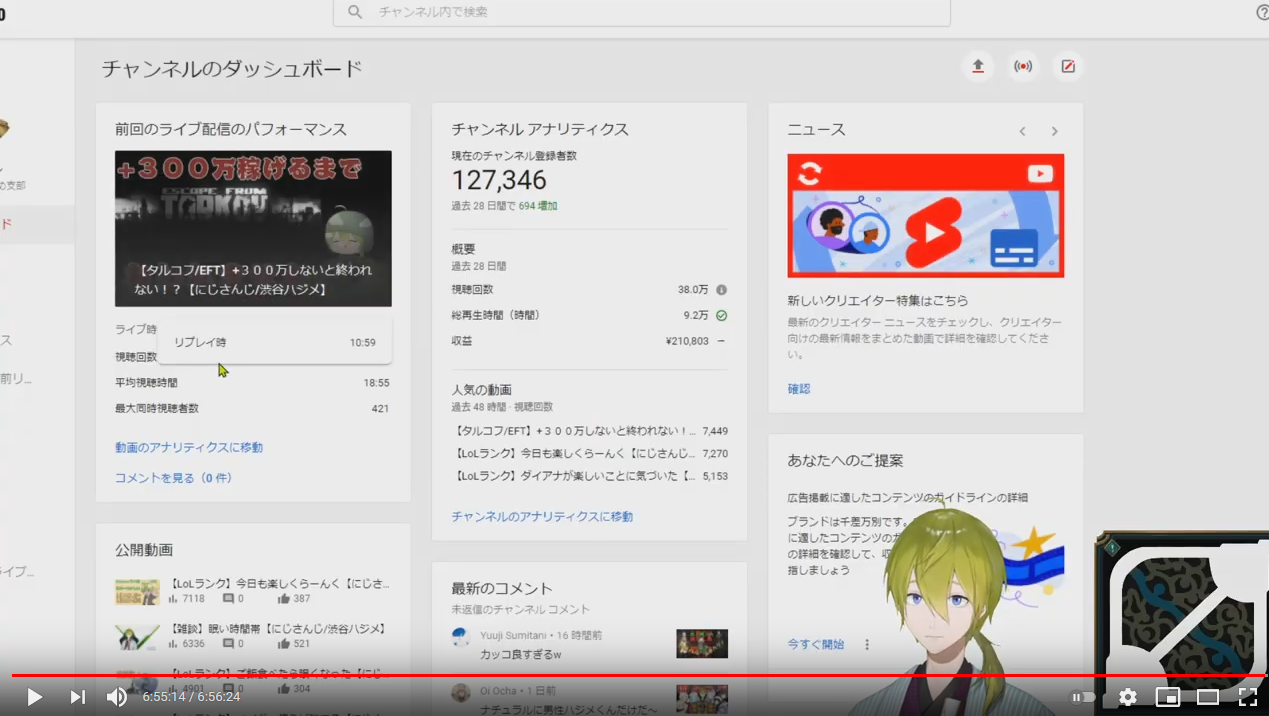1269x716 pixels.
Task: Click the dash icon beside ¥210,803 revenue
Action: point(721,341)
